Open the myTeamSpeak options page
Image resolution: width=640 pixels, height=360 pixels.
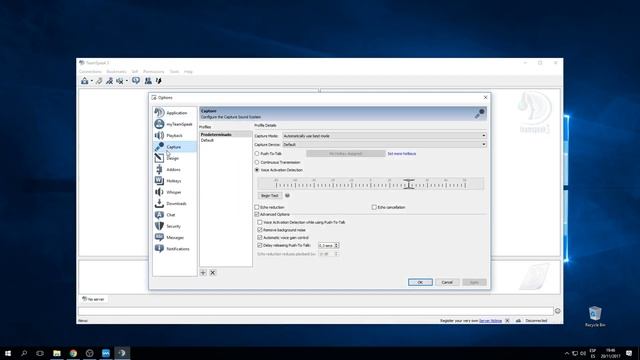(x=174, y=124)
